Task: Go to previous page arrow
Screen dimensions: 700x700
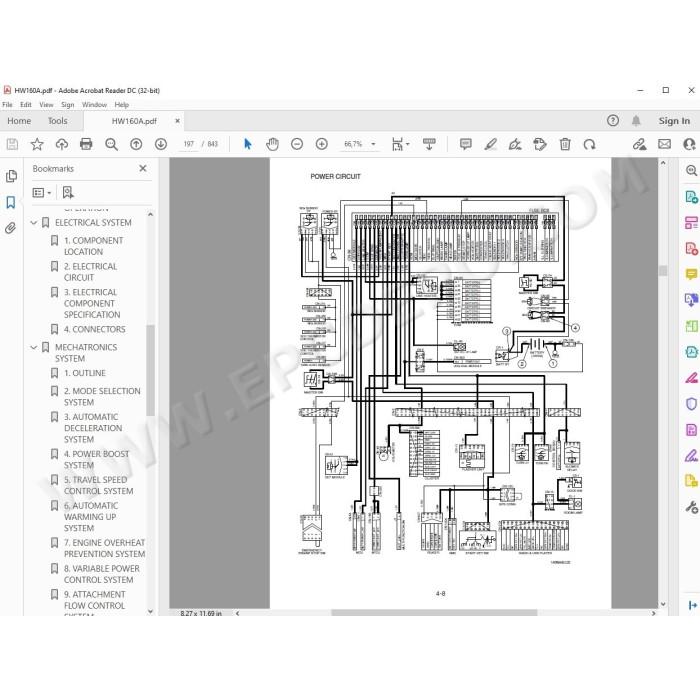Action: (136, 144)
